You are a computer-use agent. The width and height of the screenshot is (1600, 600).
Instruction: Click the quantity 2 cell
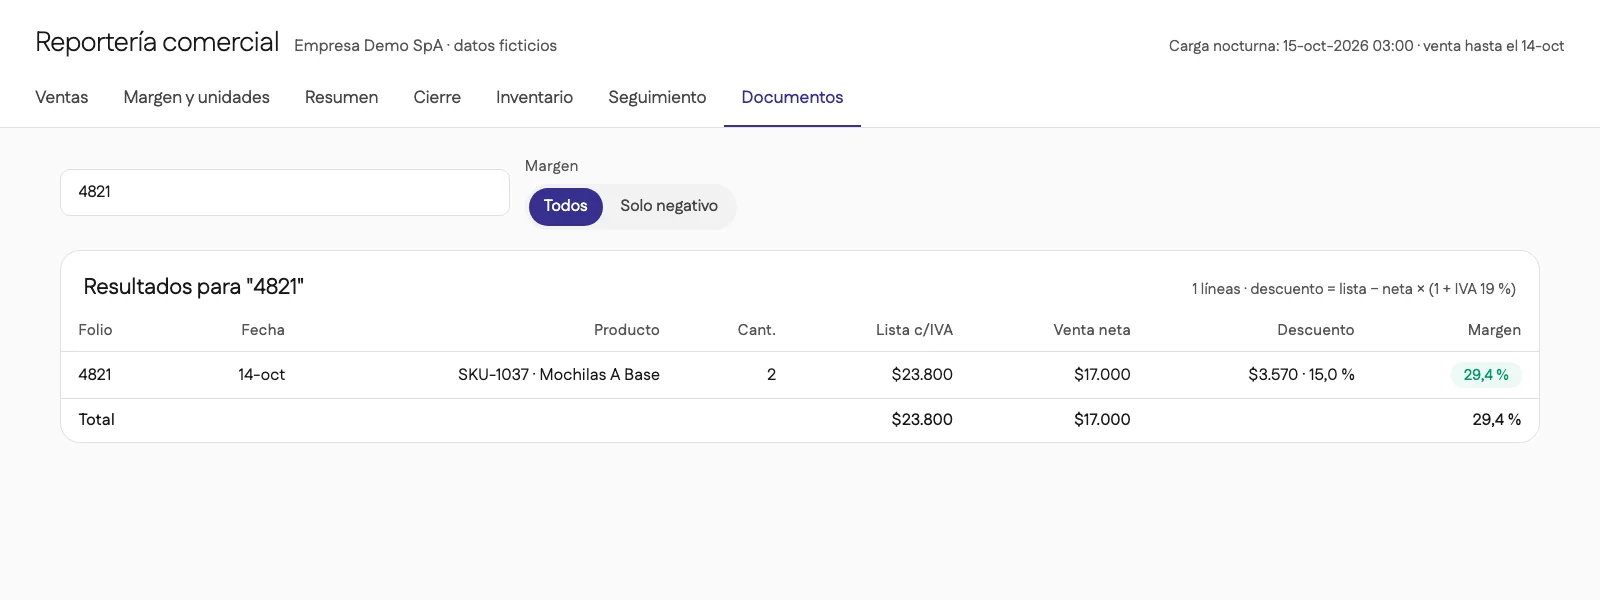tap(771, 375)
